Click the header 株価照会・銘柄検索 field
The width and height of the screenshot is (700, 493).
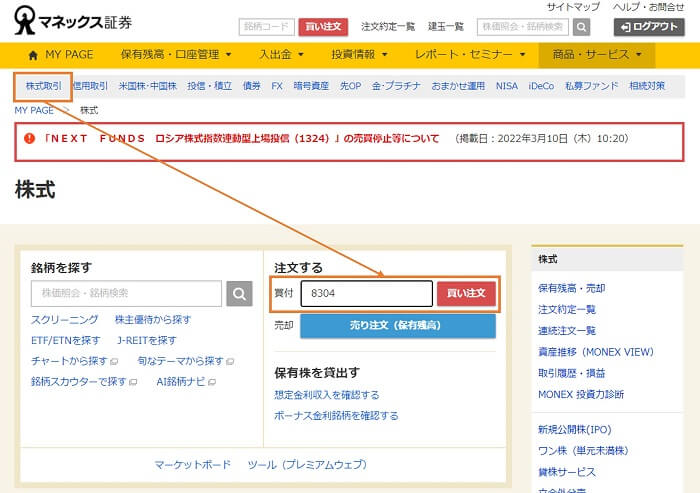tap(523, 27)
